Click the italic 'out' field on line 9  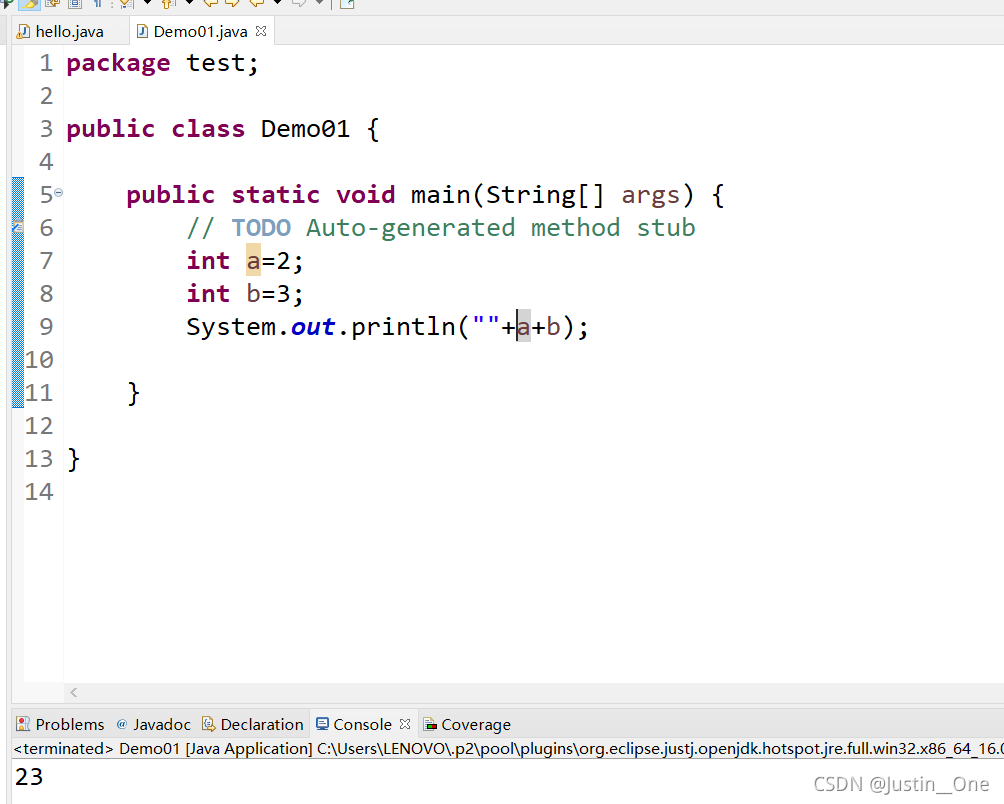pyautogui.click(x=313, y=328)
